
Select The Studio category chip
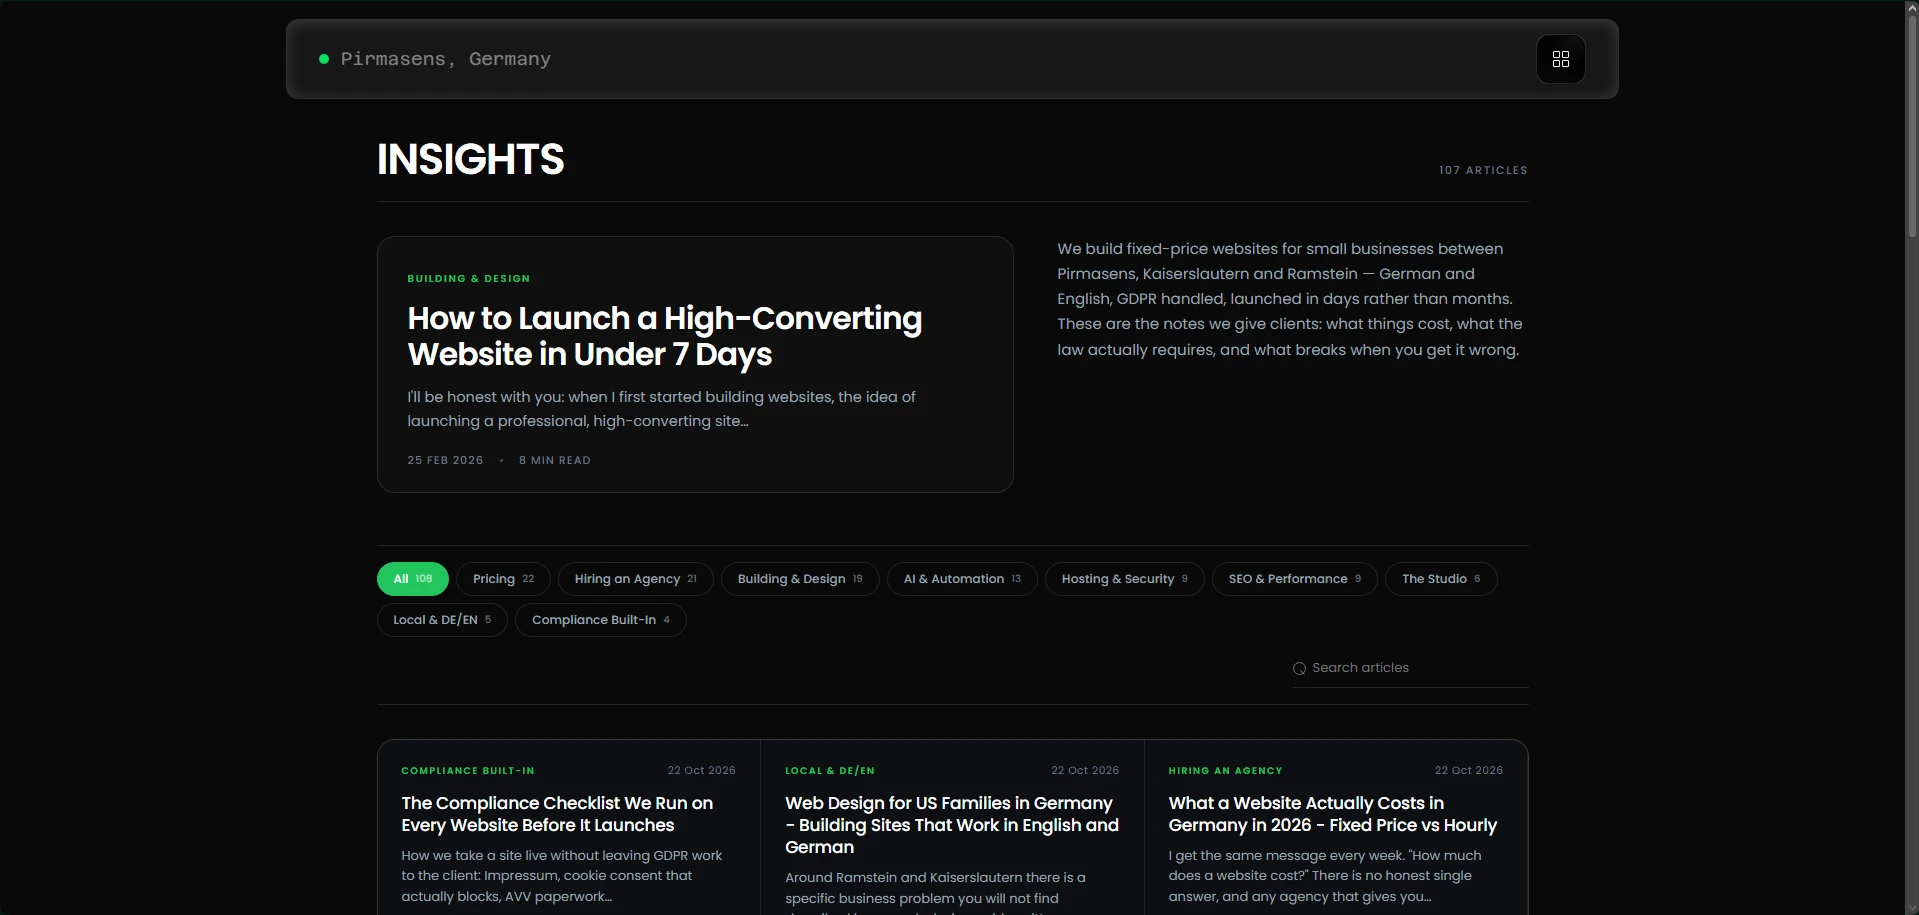[x=1441, y=579]
